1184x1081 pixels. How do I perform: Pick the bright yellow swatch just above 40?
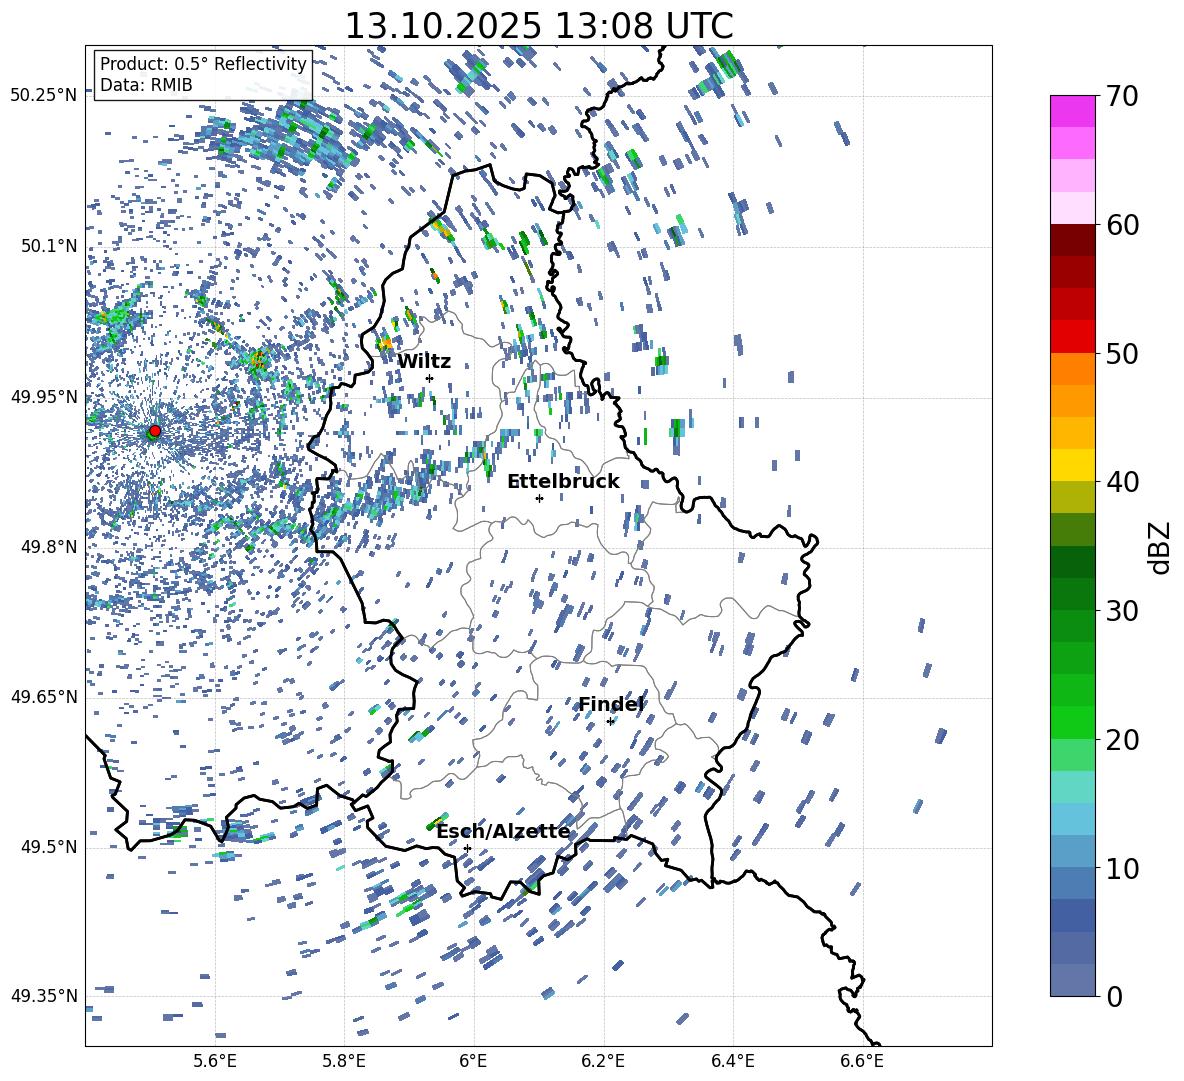click(x=1073, y=465)
